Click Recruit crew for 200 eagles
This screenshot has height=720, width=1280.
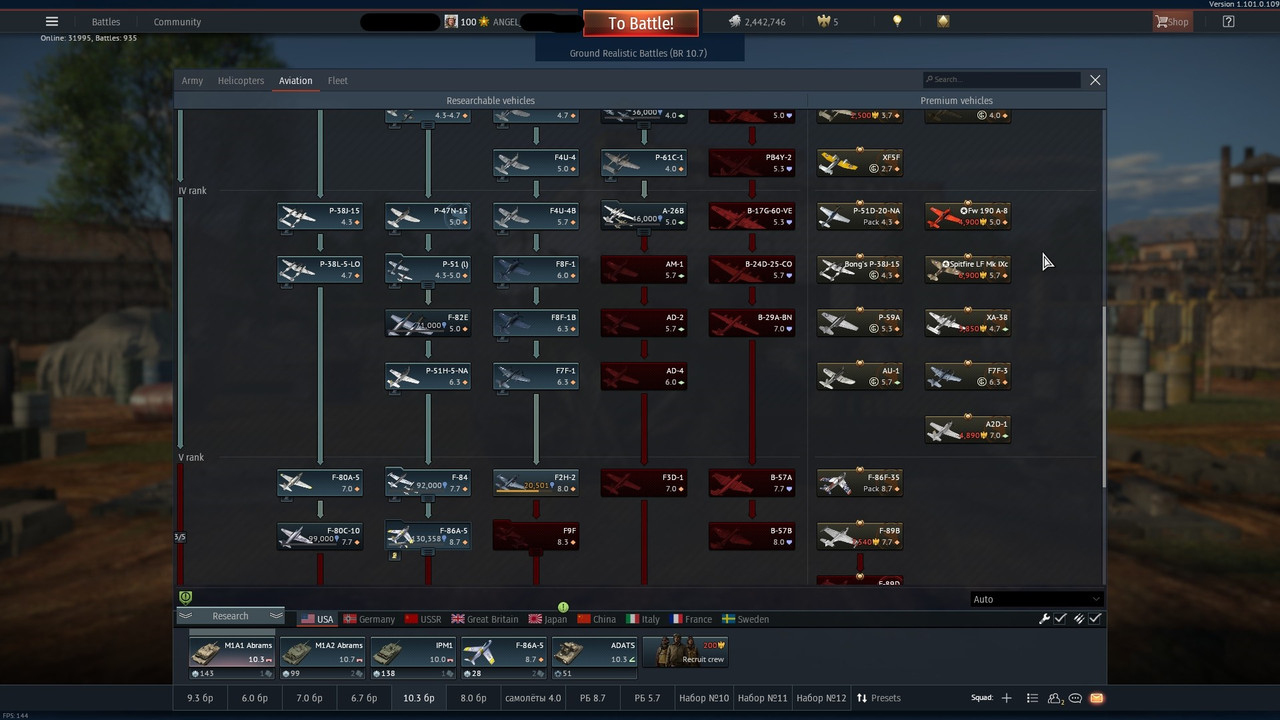pos(686,651)
